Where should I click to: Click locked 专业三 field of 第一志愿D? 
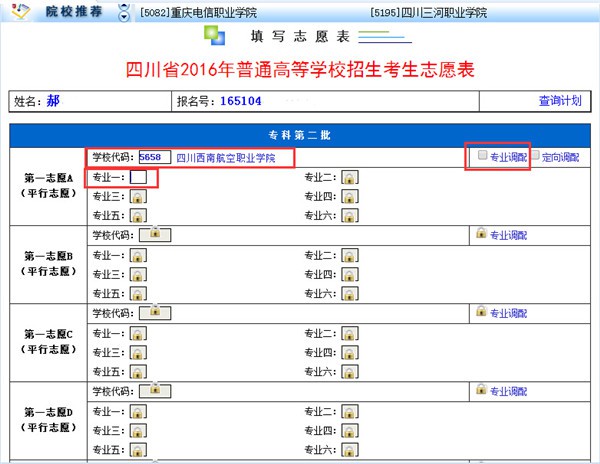pos(138,431)
